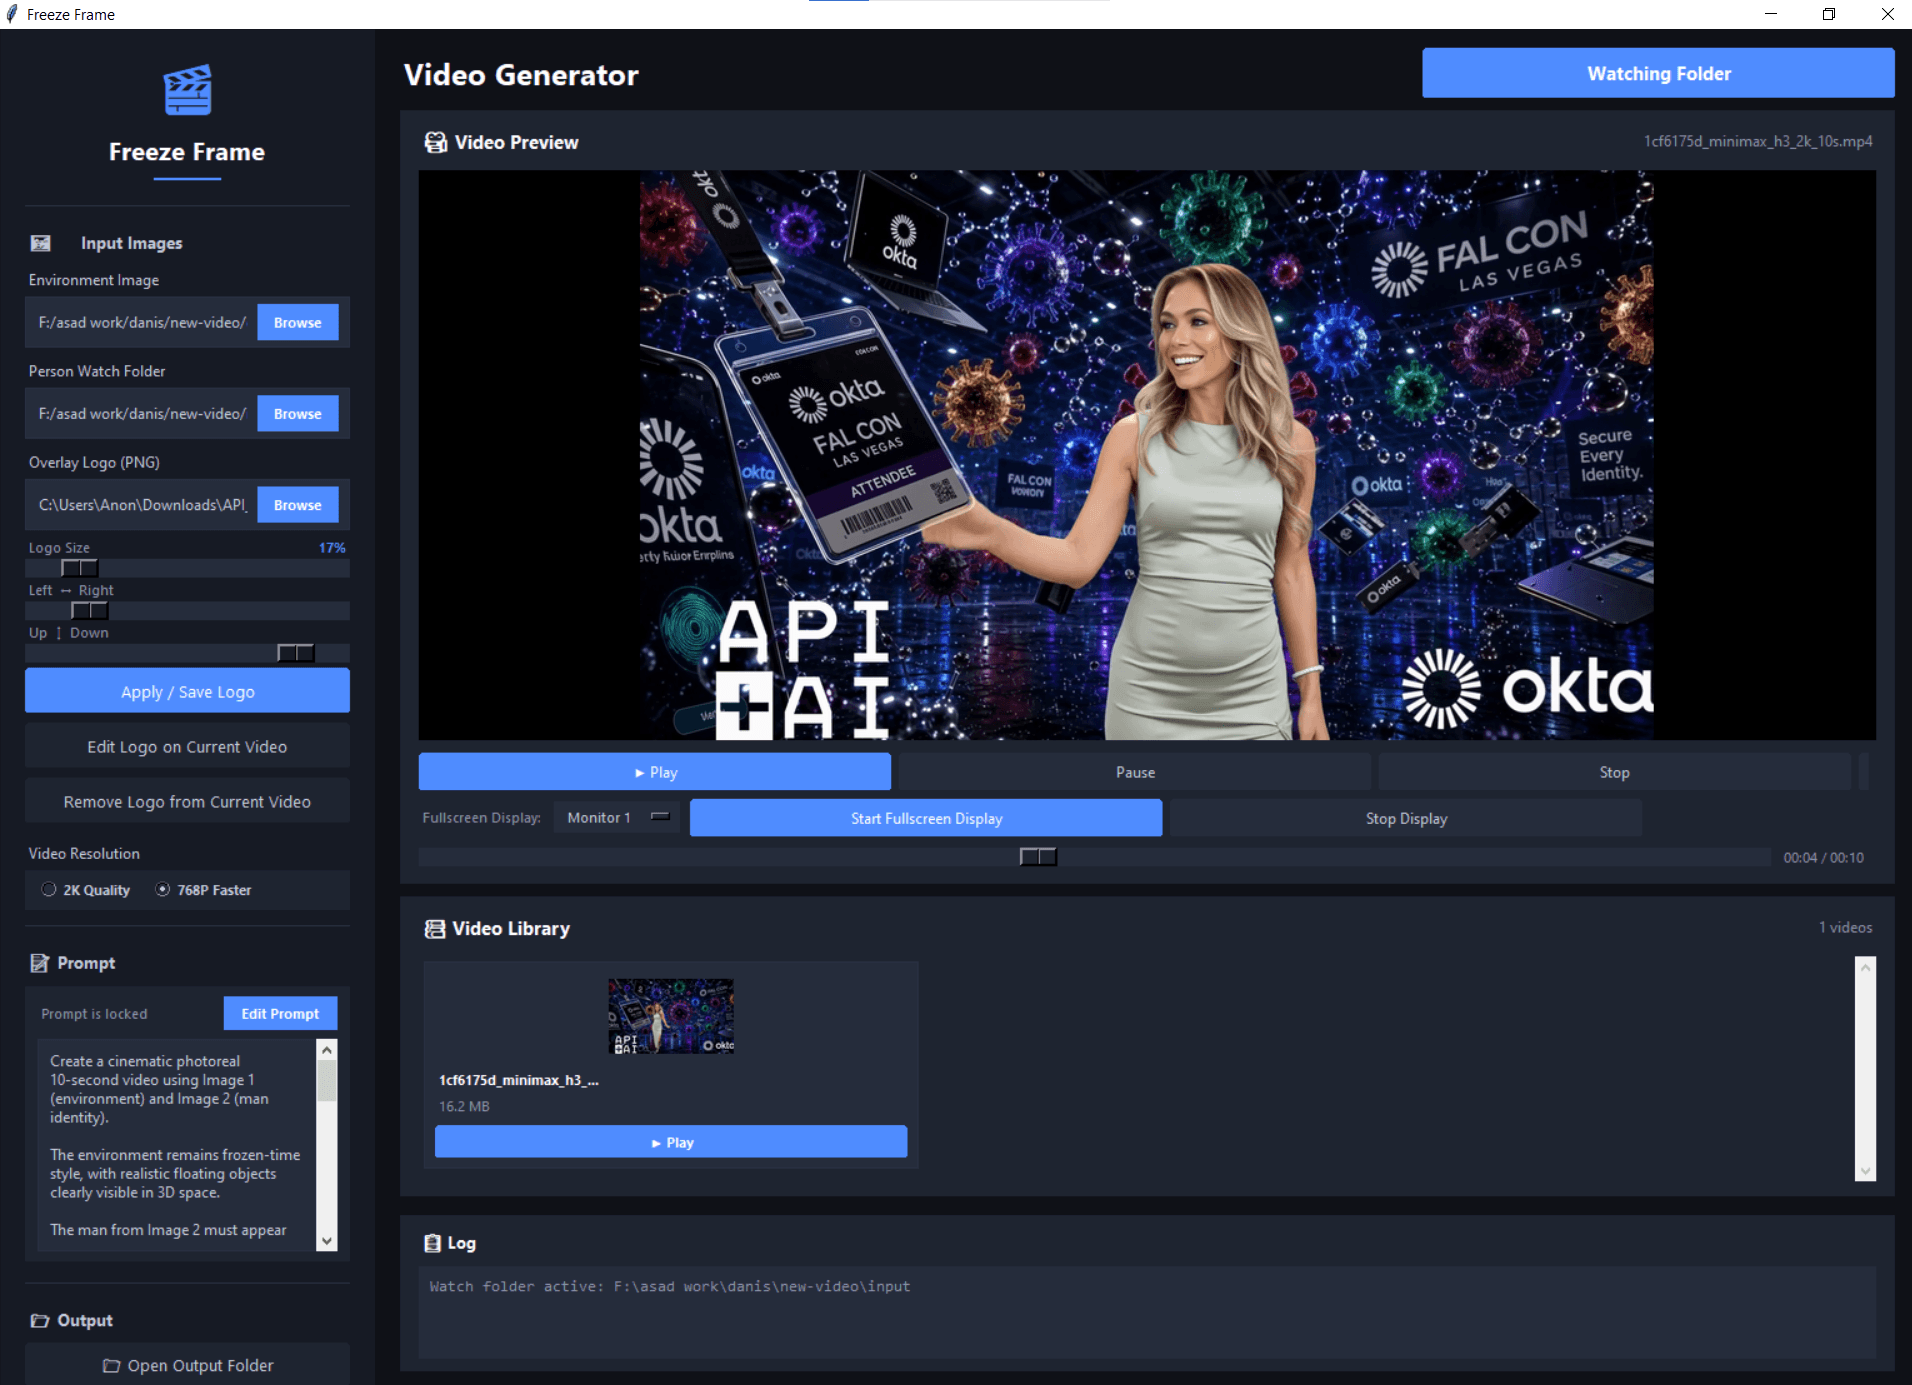Click the Freeze Frame clapperboard logo icon
Image resolution: width=1912 pixels, height=1385 pixels.
187,90
